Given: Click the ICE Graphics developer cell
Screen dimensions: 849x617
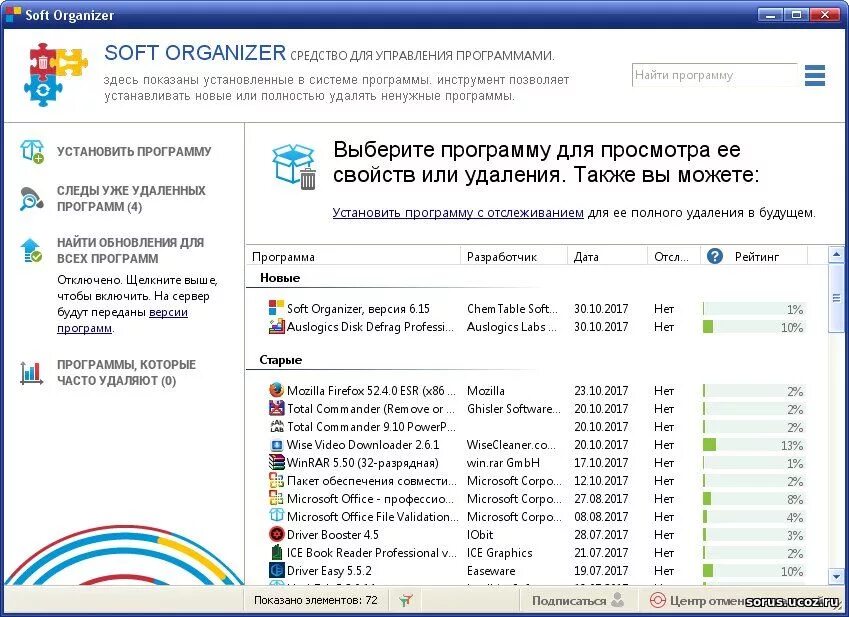Looking at the screenshot, I should [499, 553].
